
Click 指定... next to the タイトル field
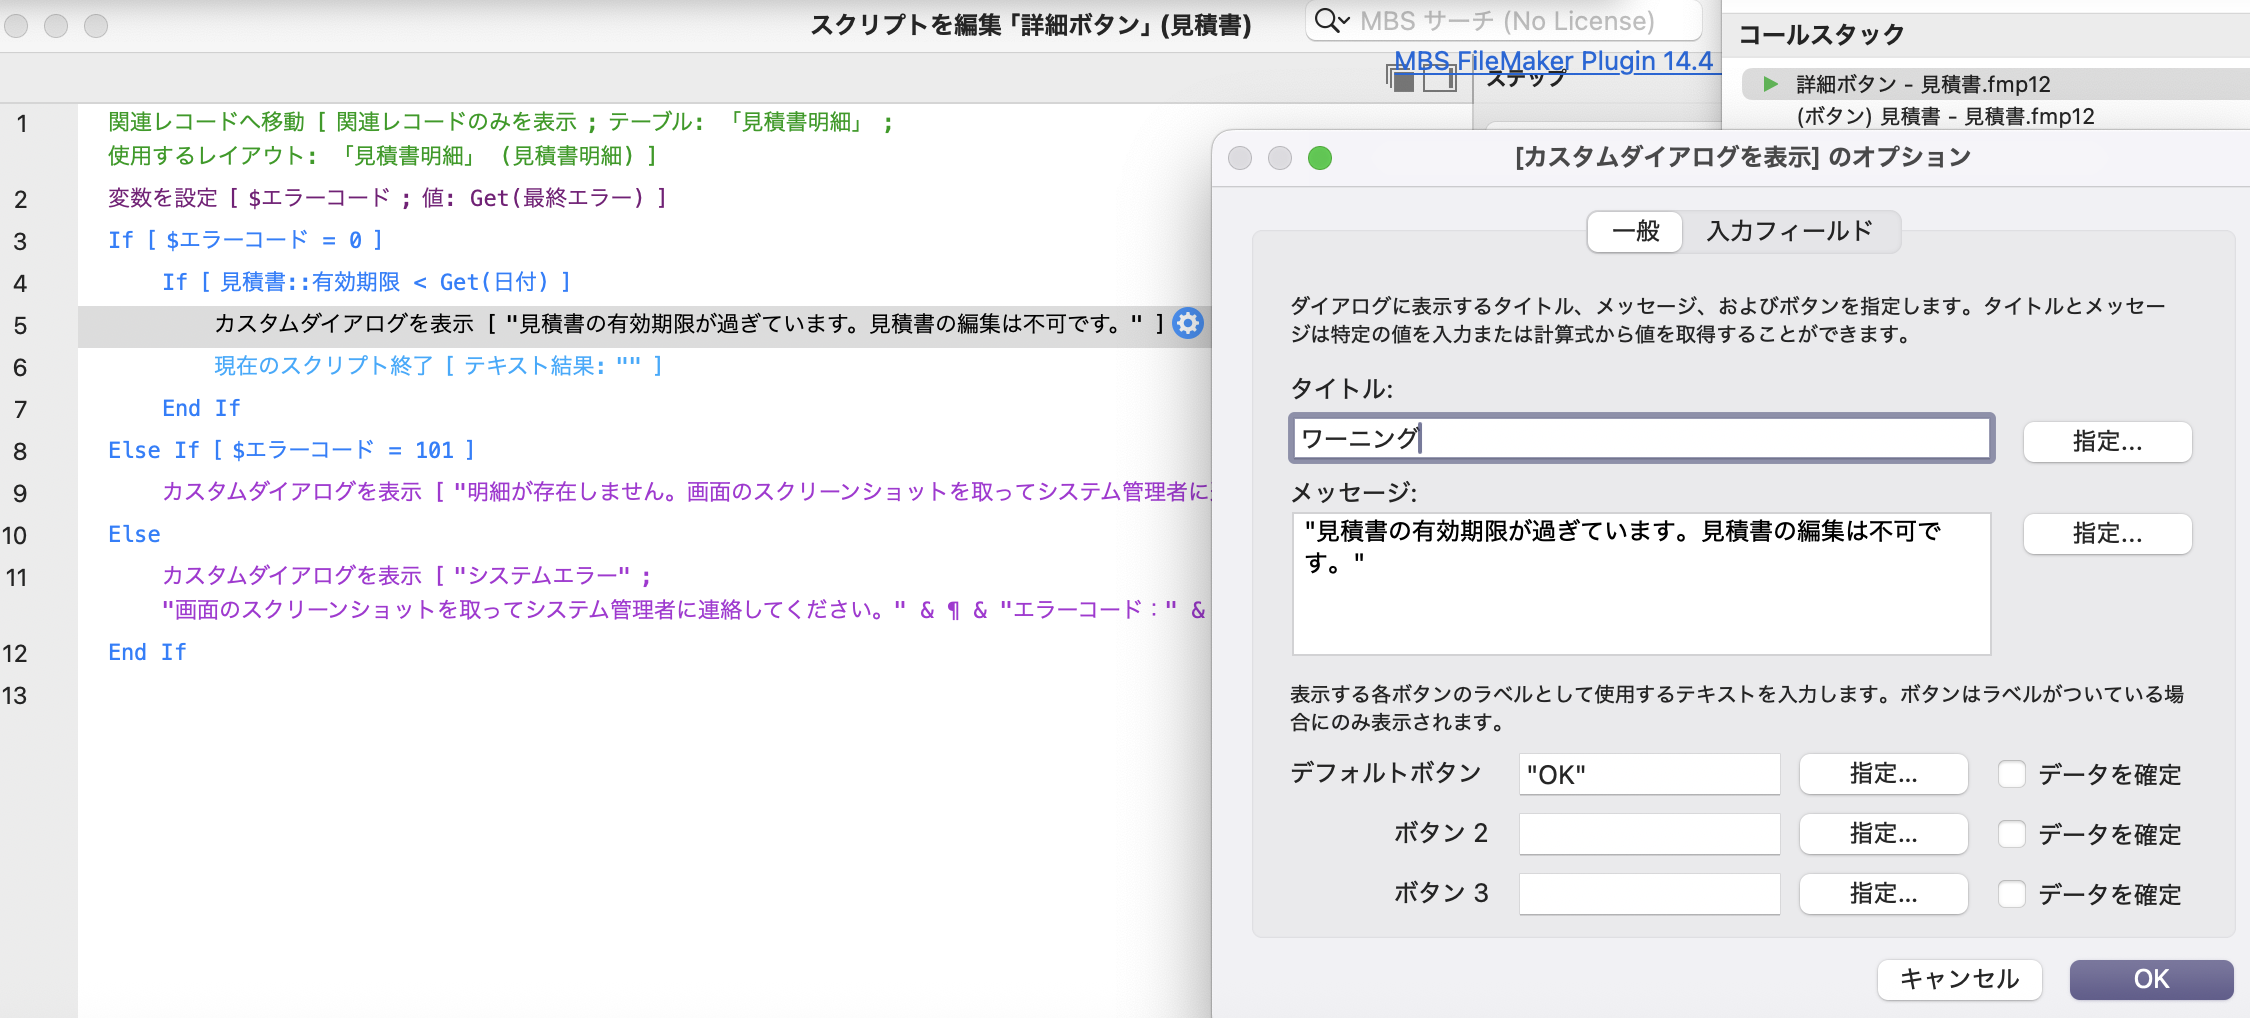tap(2107, 442)
